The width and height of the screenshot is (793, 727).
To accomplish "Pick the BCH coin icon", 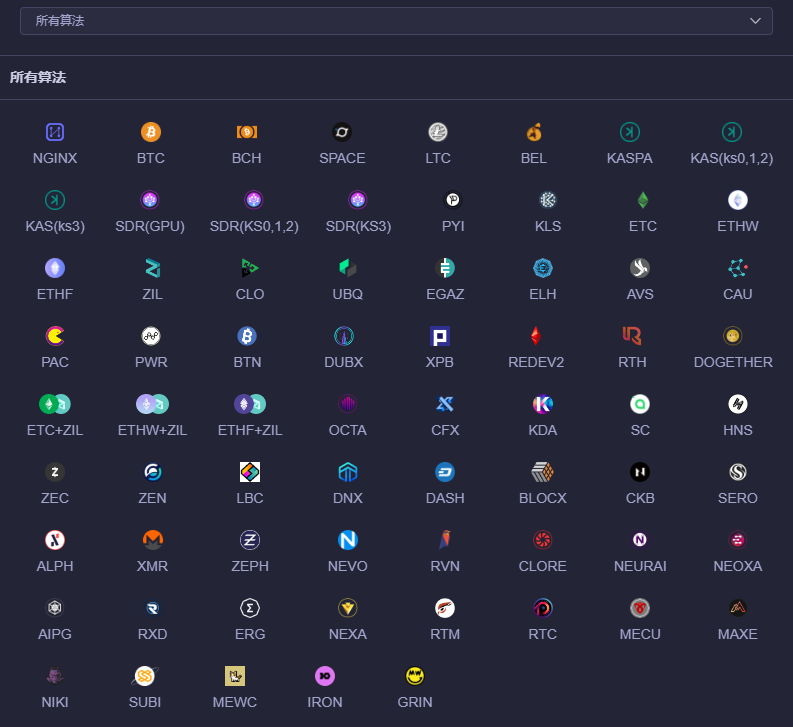I will [247, 132].
